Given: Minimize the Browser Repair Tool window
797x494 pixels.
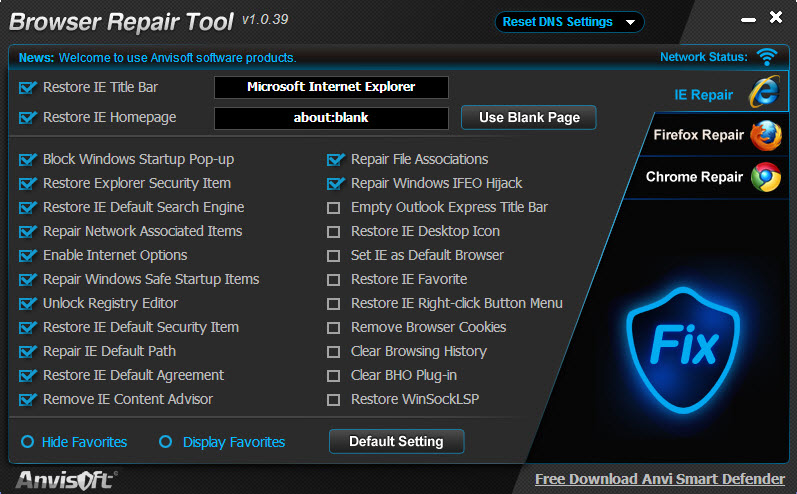Looking at the screenshot, I should 748,20.
